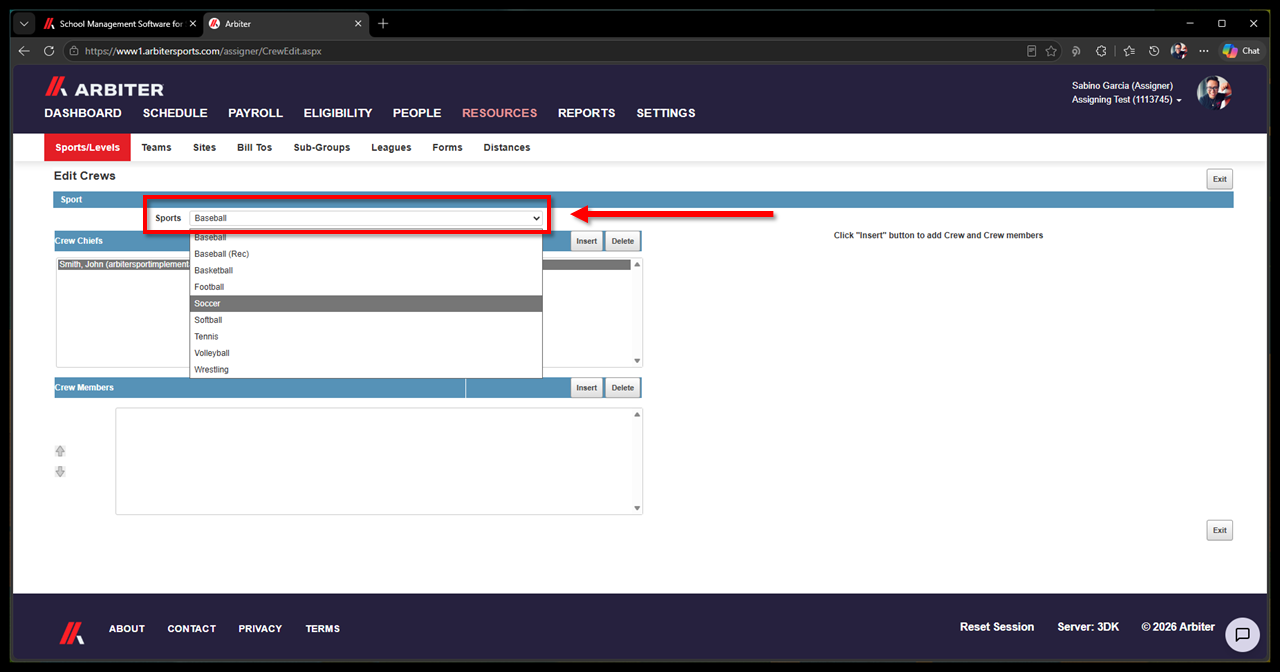Open the Resources menu
The width and height of the screenshot is (1280, 672).
tap(499, 113)
